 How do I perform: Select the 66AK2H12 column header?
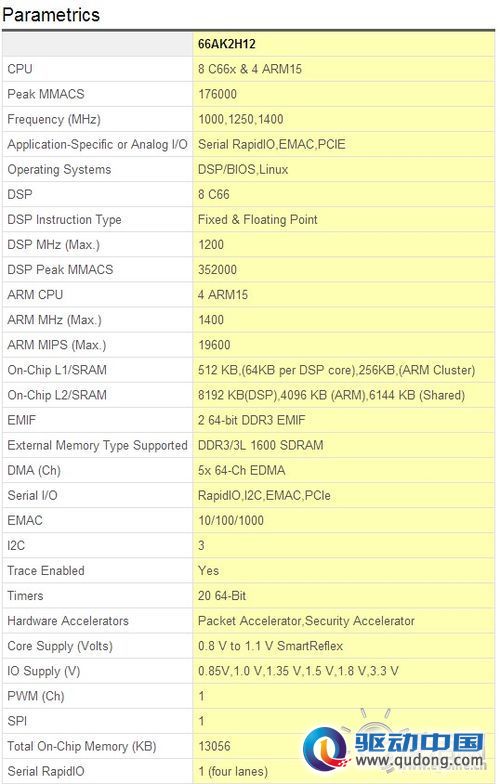(x=226, y=44)
